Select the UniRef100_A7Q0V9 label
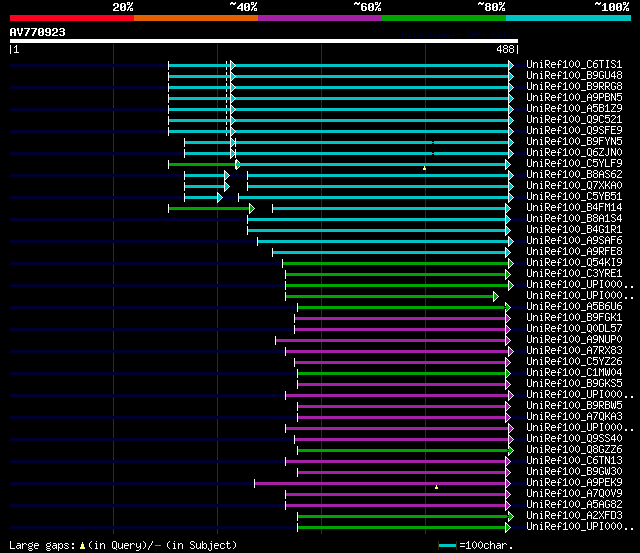The image size is (640, 553). [574, 494]
